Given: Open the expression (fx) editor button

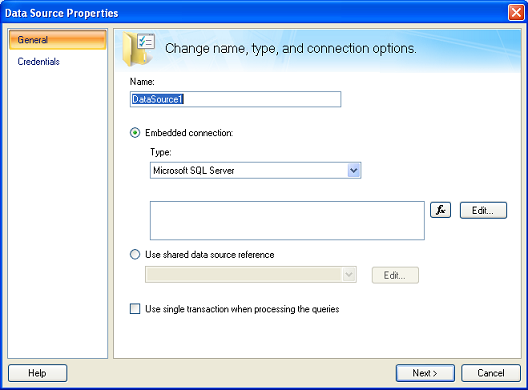Looking at the screenshot, I should tap(440, 210).
